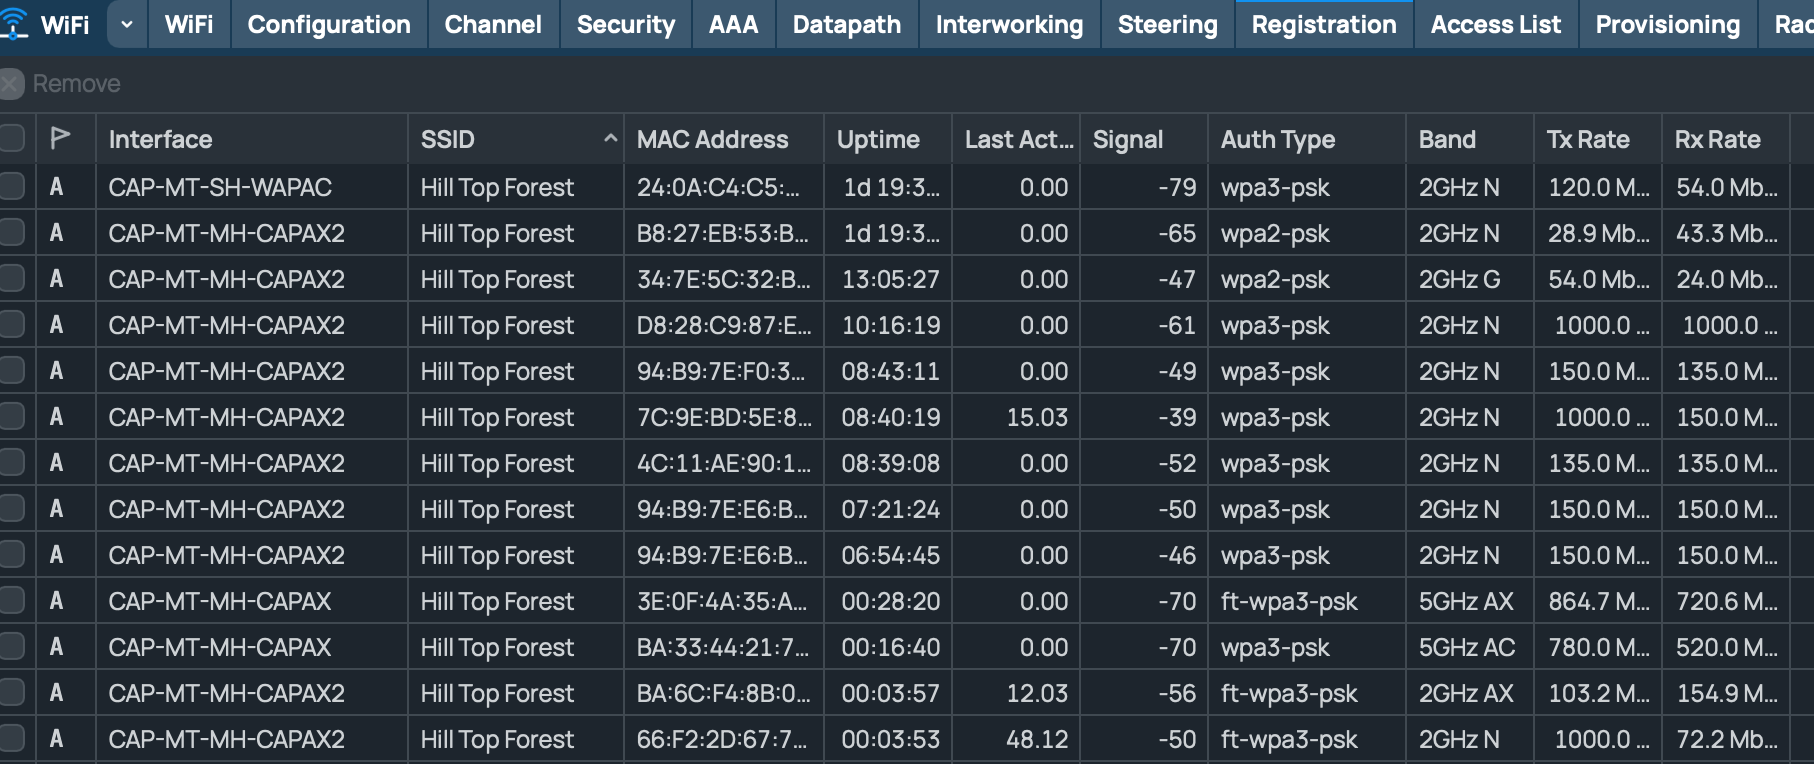Open the Access List tab

click(1495, 24)
